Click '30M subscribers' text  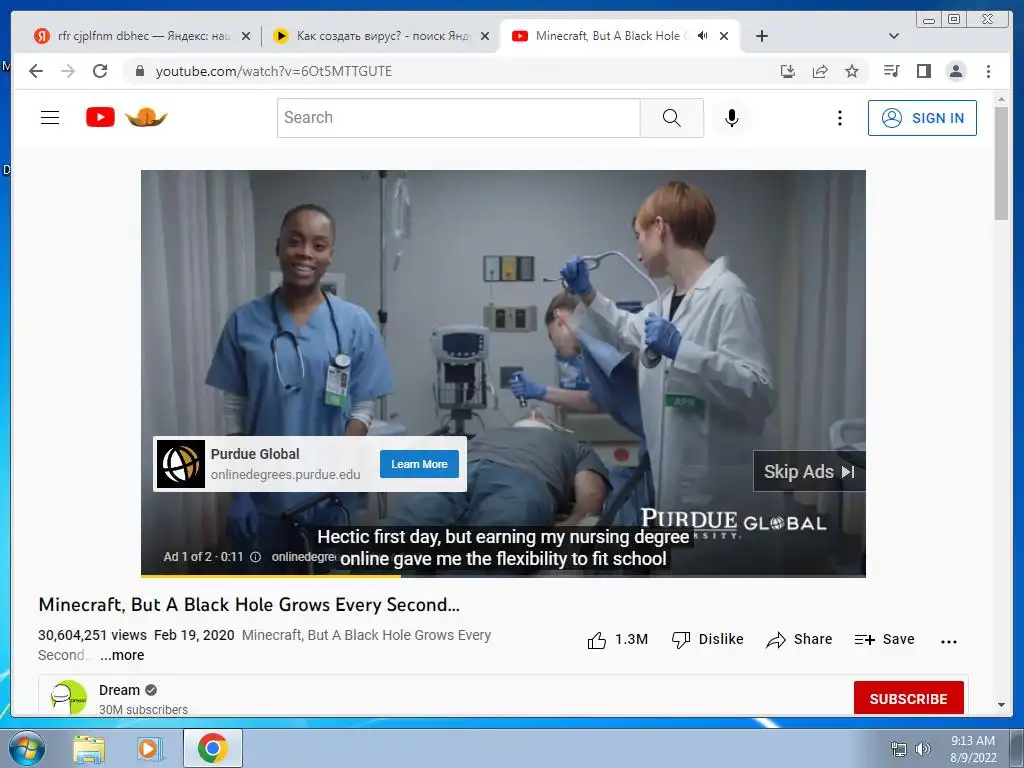coord(143,709)
